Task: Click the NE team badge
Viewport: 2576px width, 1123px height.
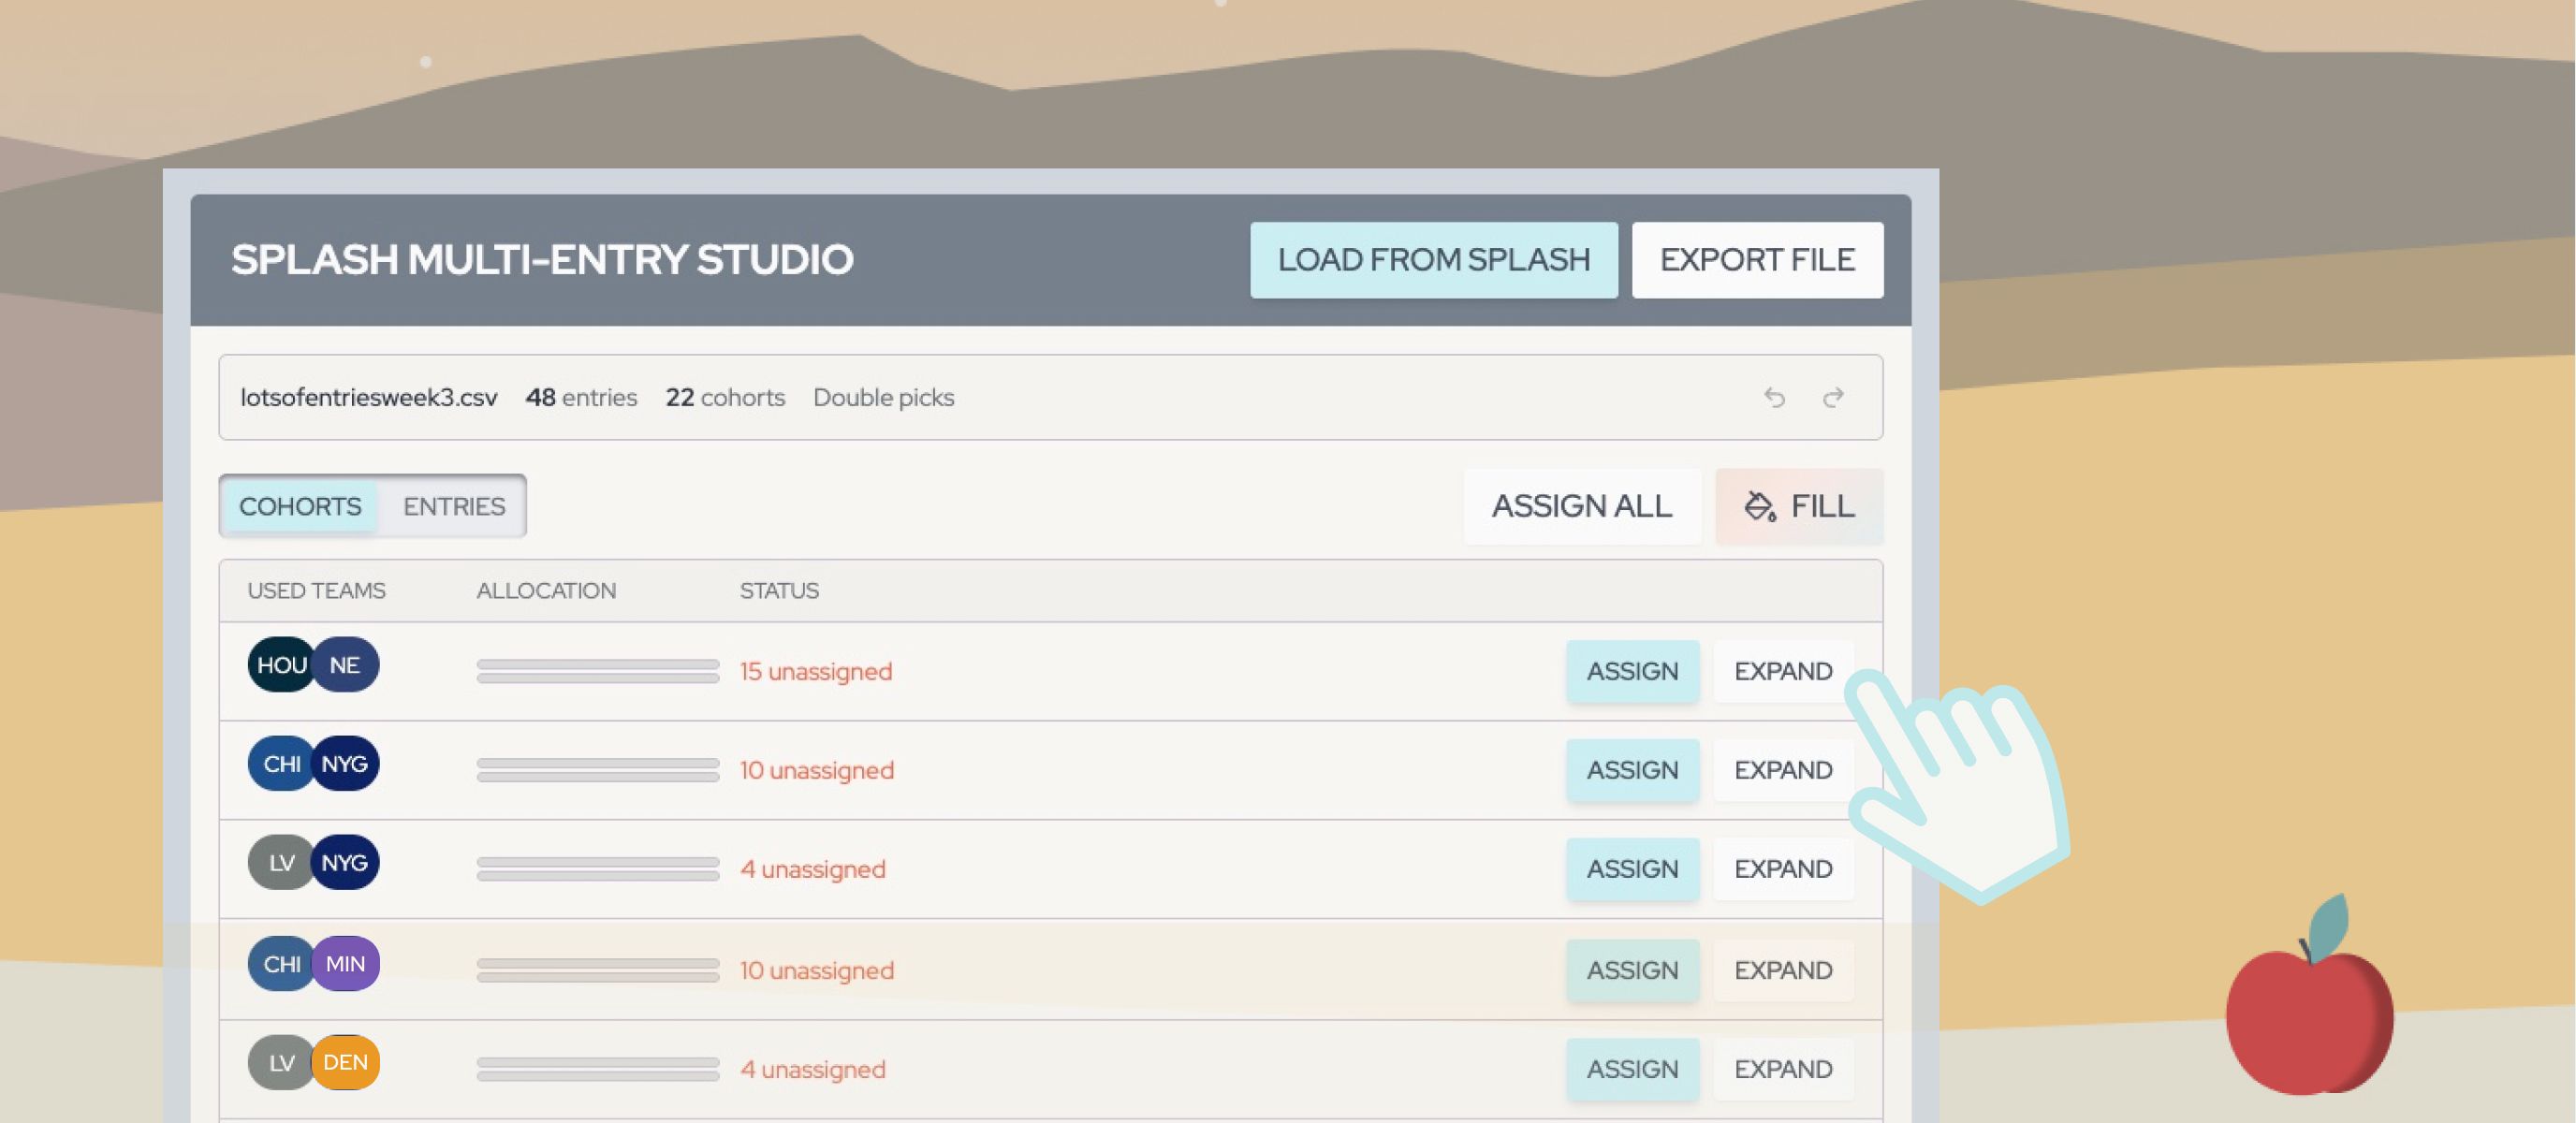Action: click(345, 665)
